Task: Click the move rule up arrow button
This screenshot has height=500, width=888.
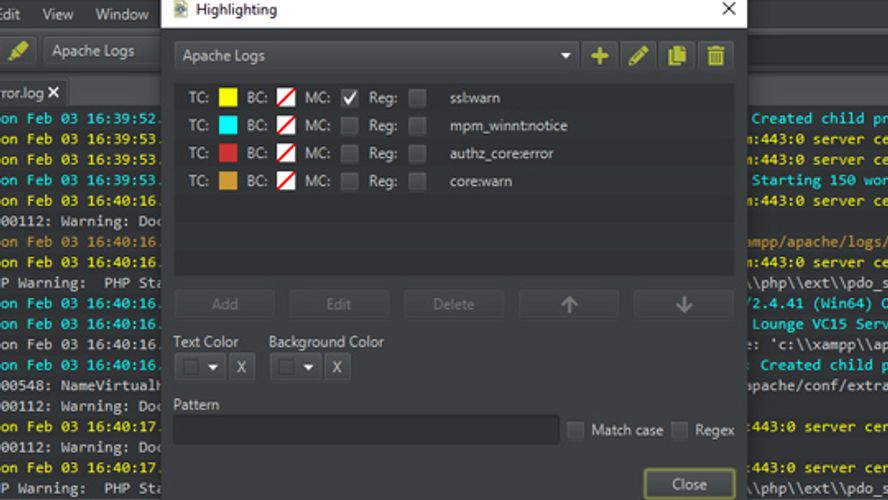Action: [x=569, y=305]
